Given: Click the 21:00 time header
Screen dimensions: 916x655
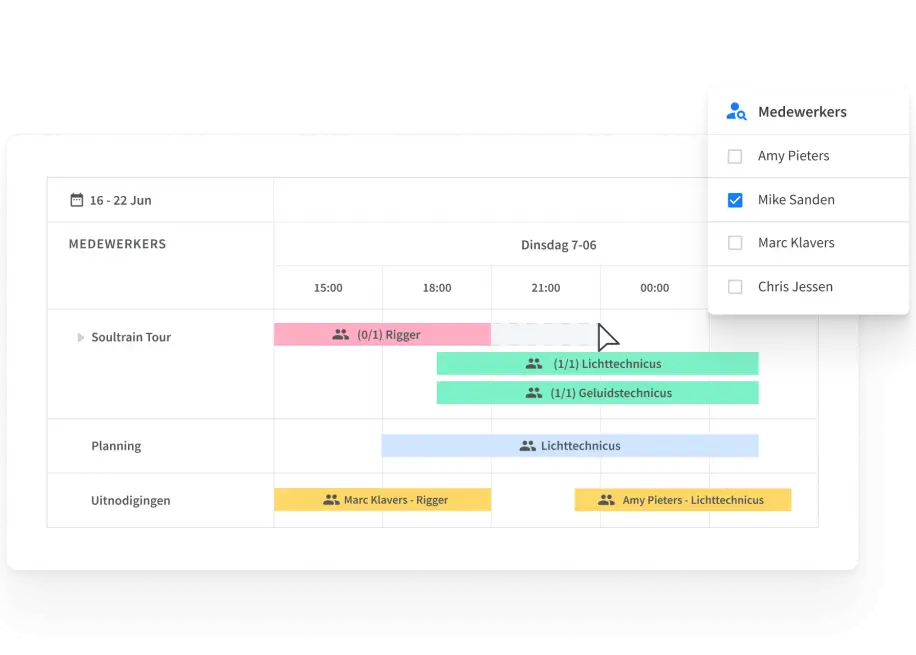Looking at the screenshot, I should pyautogui.click(x=546, y=287).
